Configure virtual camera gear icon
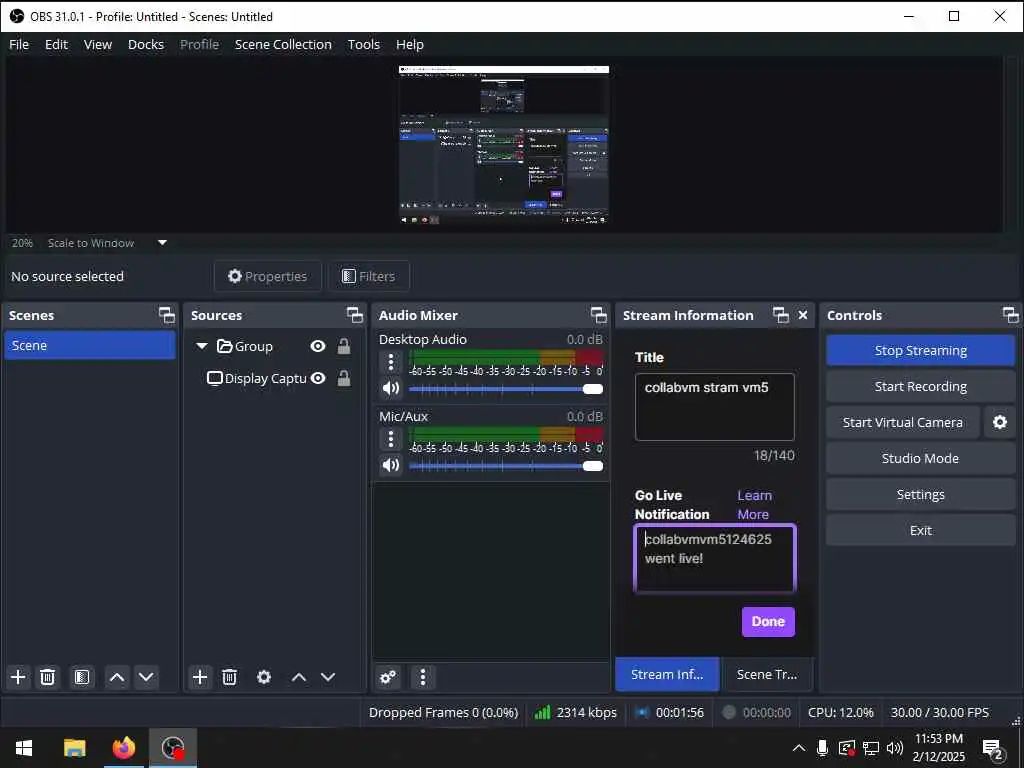The image size is (1024, 768). pyautogui.click(x=1000, y=422)
